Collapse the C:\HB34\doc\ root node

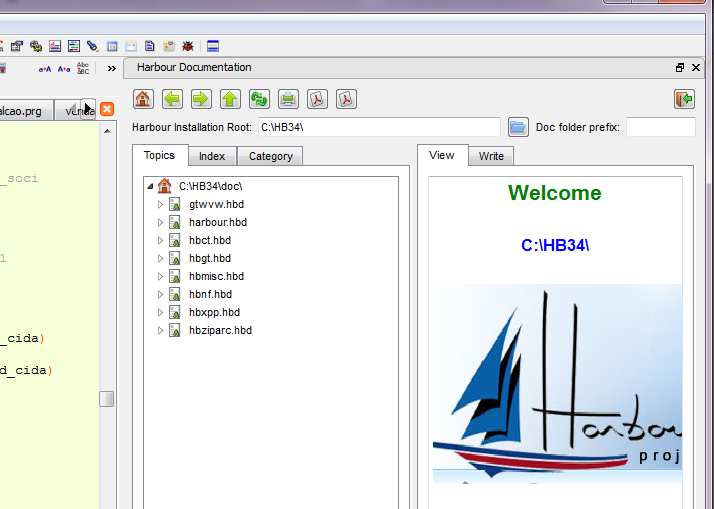(x=150, y=186)
